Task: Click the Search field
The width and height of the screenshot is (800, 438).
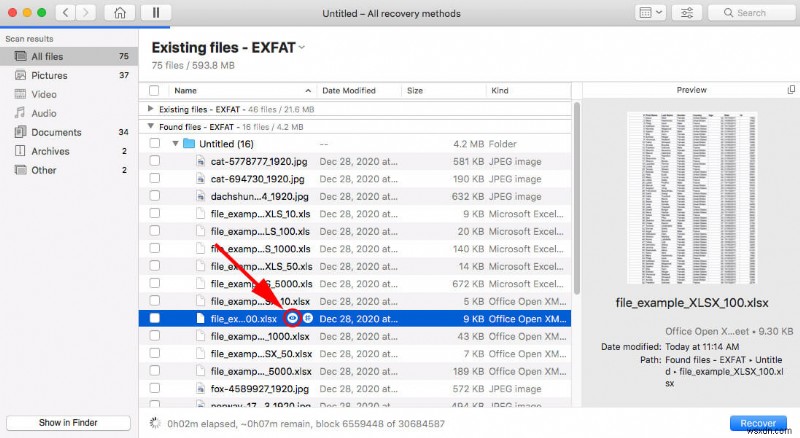Action: tap(752, 13)
